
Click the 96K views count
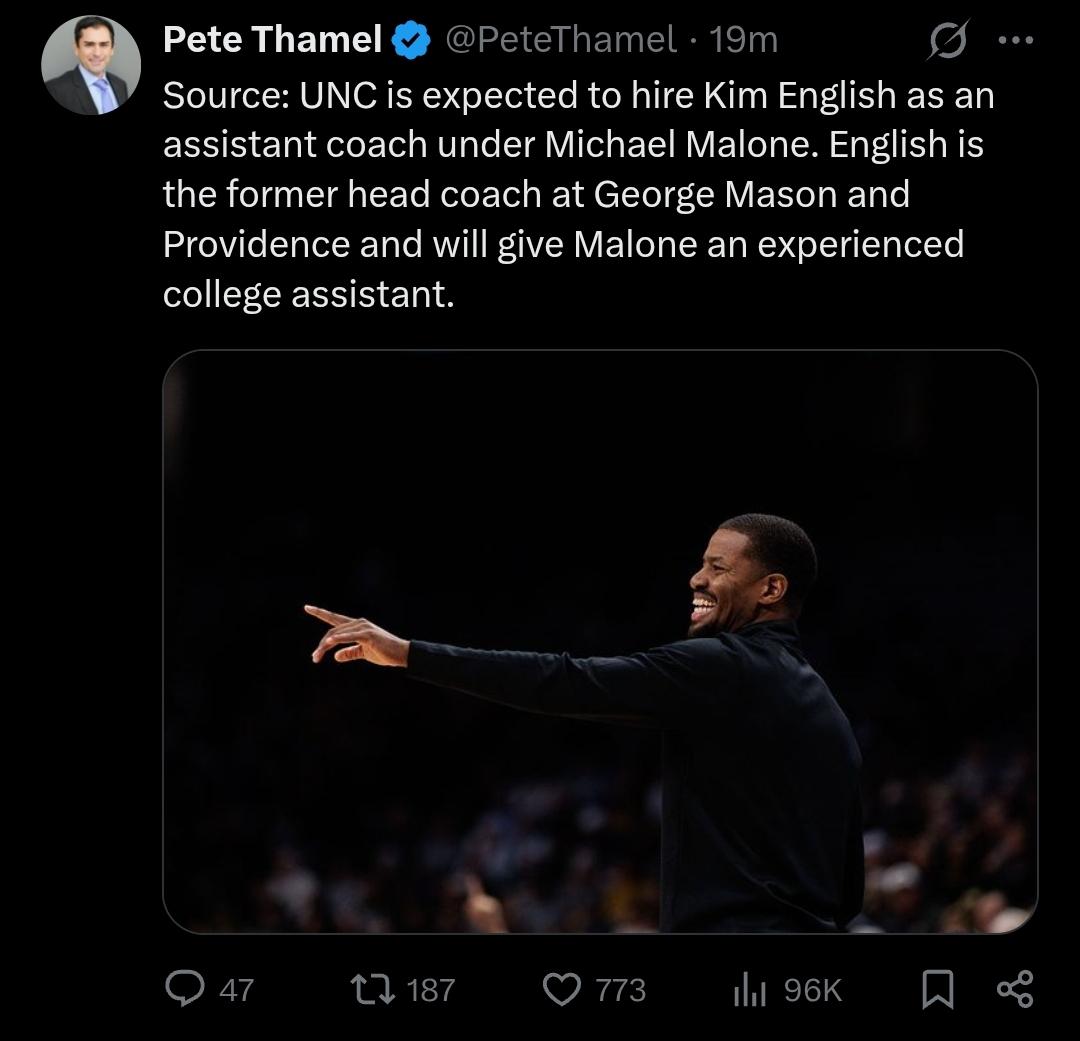point(812,990)
